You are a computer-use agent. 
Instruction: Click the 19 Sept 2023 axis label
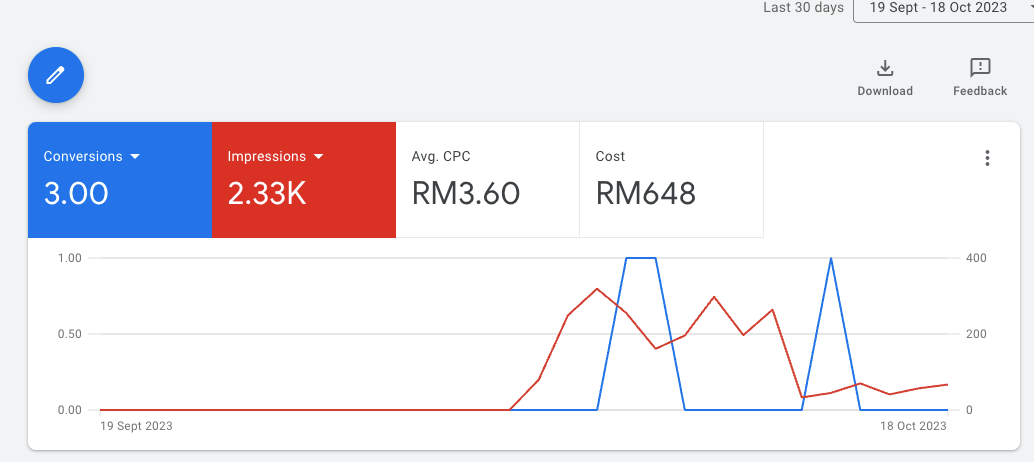tap(136, 426)
